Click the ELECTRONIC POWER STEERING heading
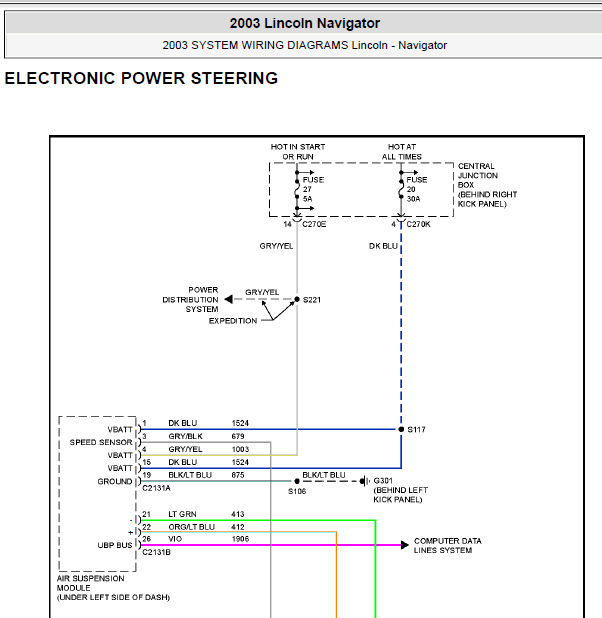Screen dimensions: 602x618 [x=141, y=78]
